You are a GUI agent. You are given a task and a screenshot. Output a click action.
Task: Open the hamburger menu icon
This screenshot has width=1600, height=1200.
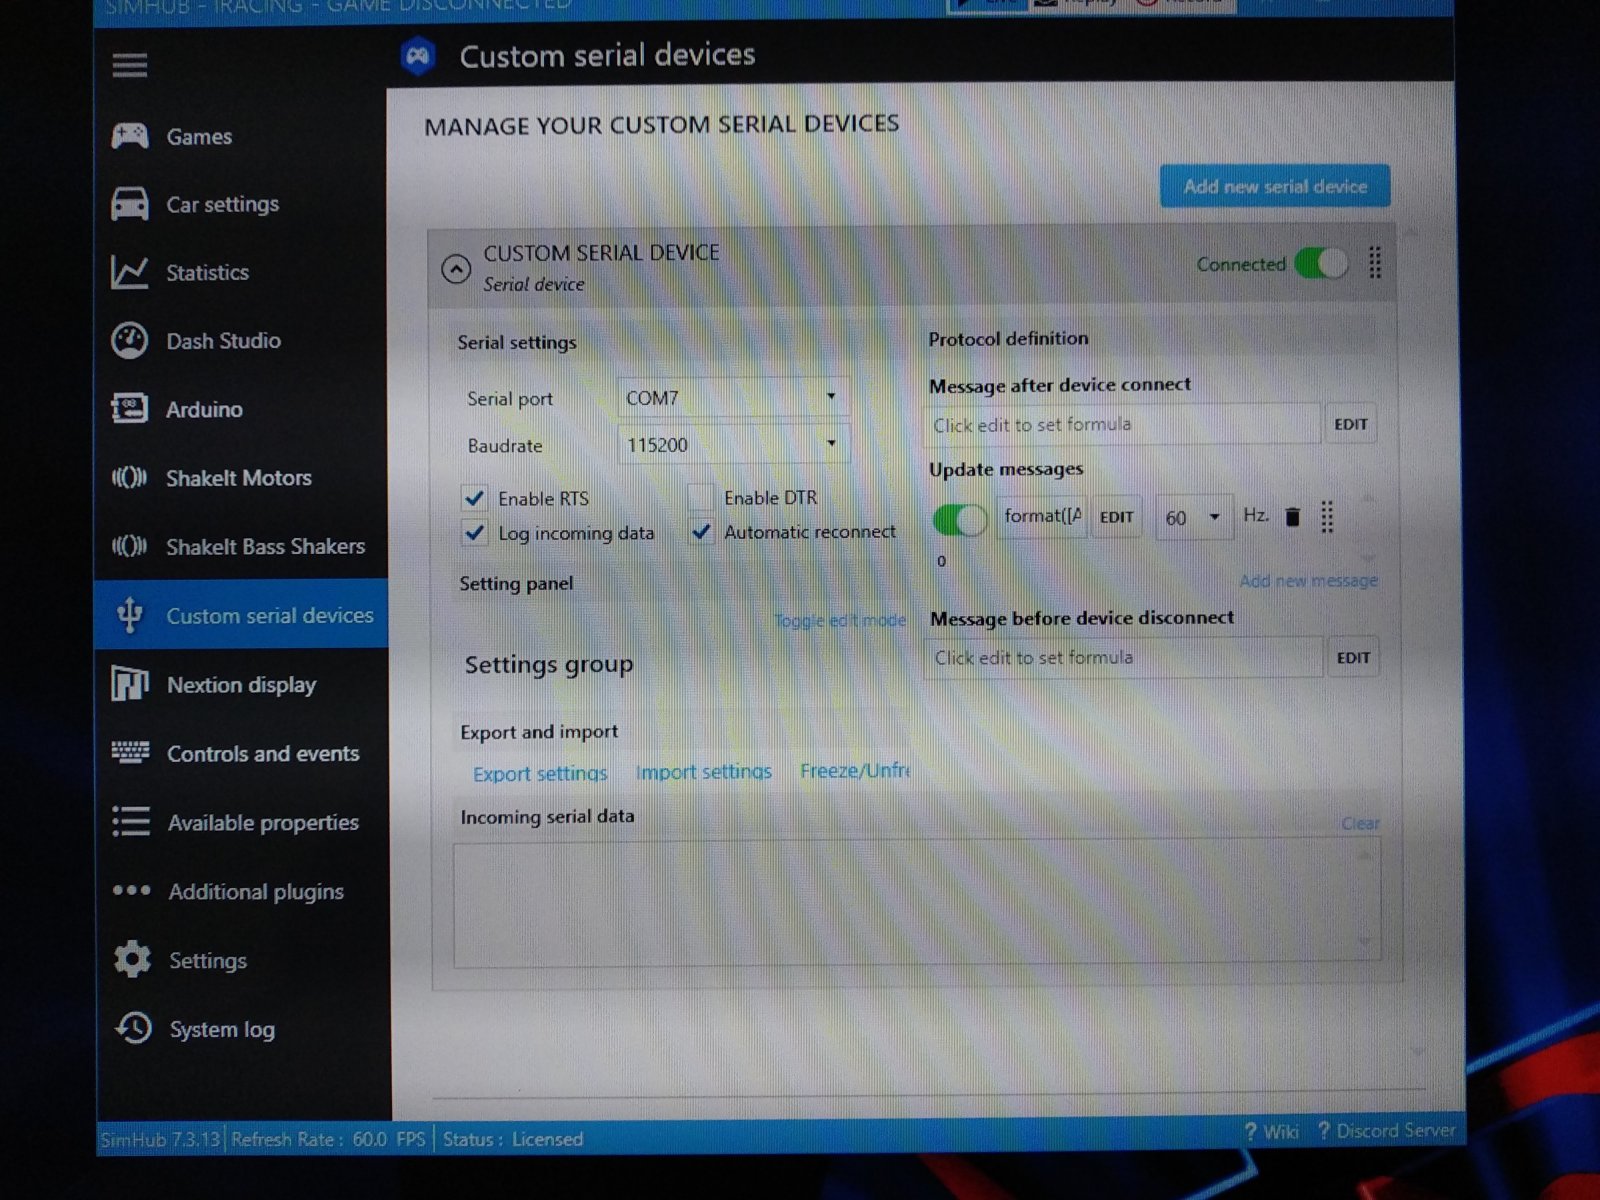pyautogui.click(x=130, y=66)
